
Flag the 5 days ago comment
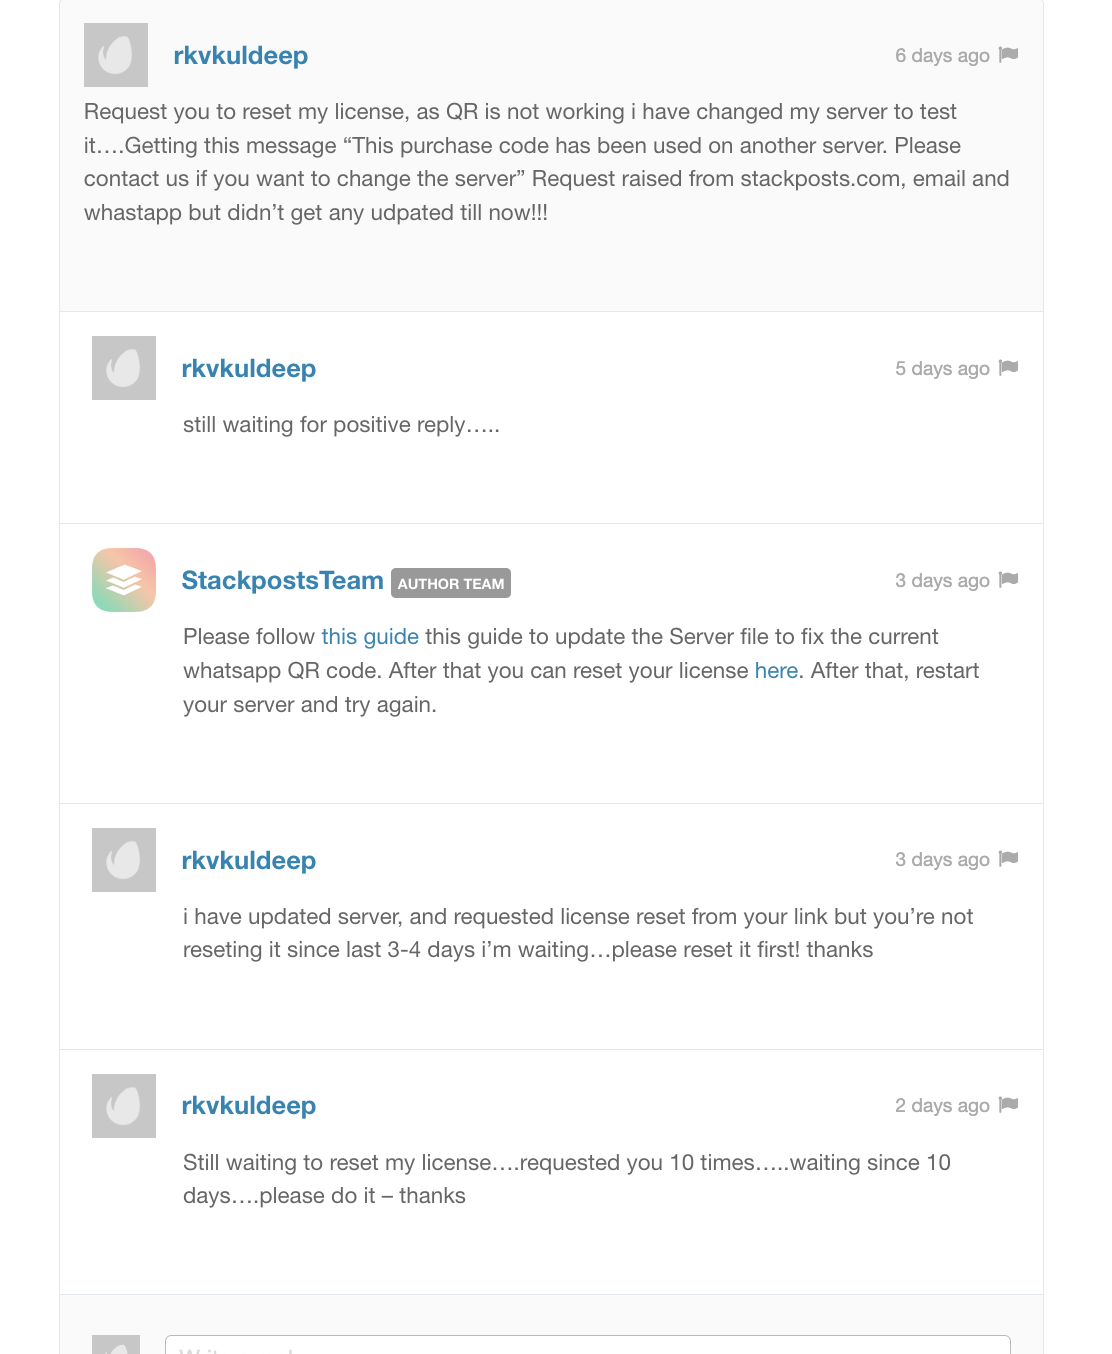[x=1008, y=368]
